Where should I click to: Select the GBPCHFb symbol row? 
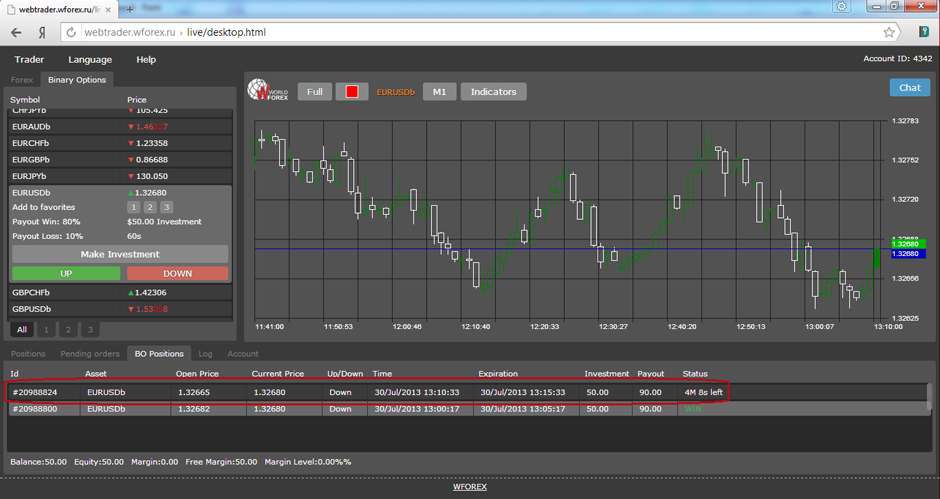(120, 293)
